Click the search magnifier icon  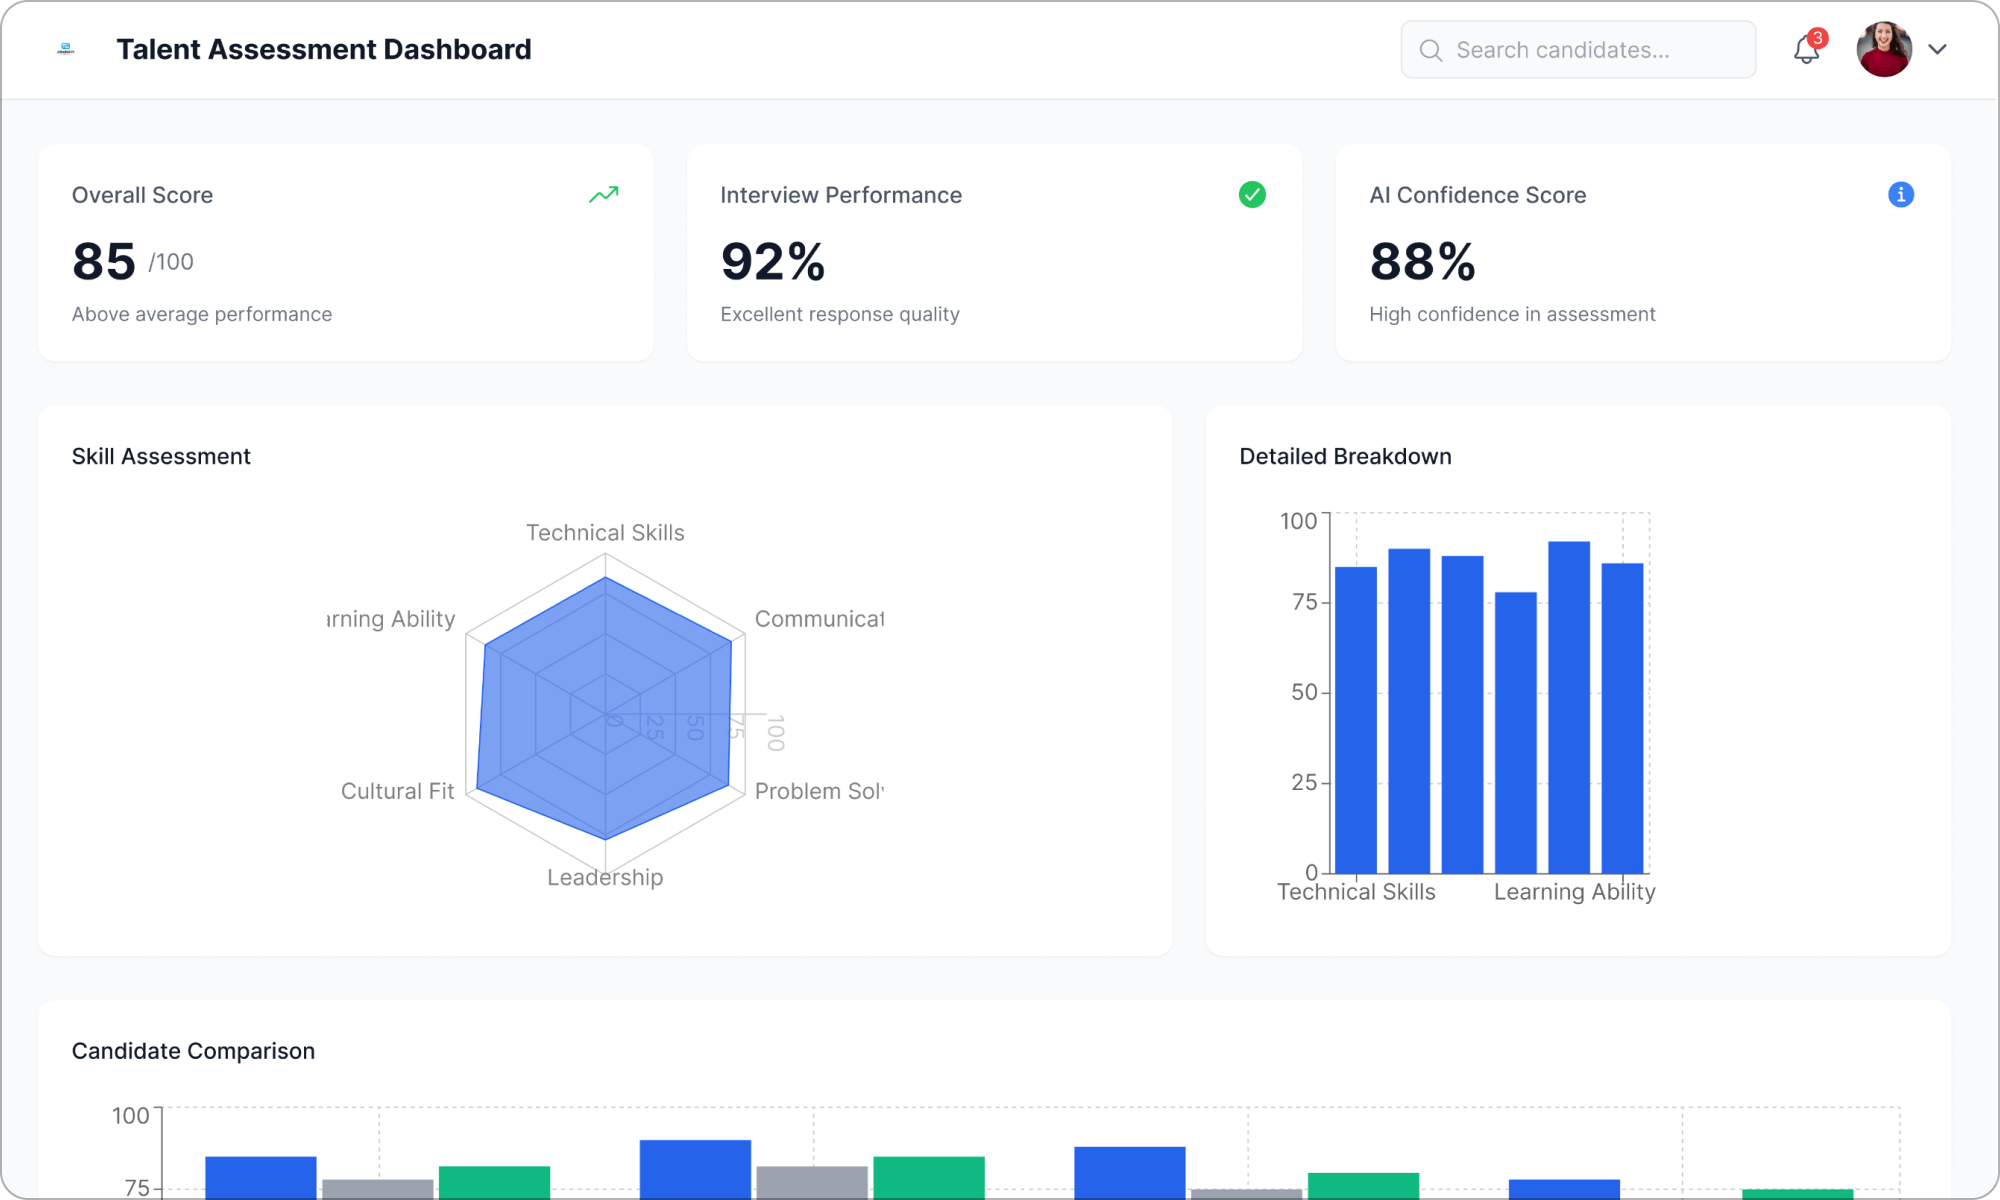point(1430,49)
